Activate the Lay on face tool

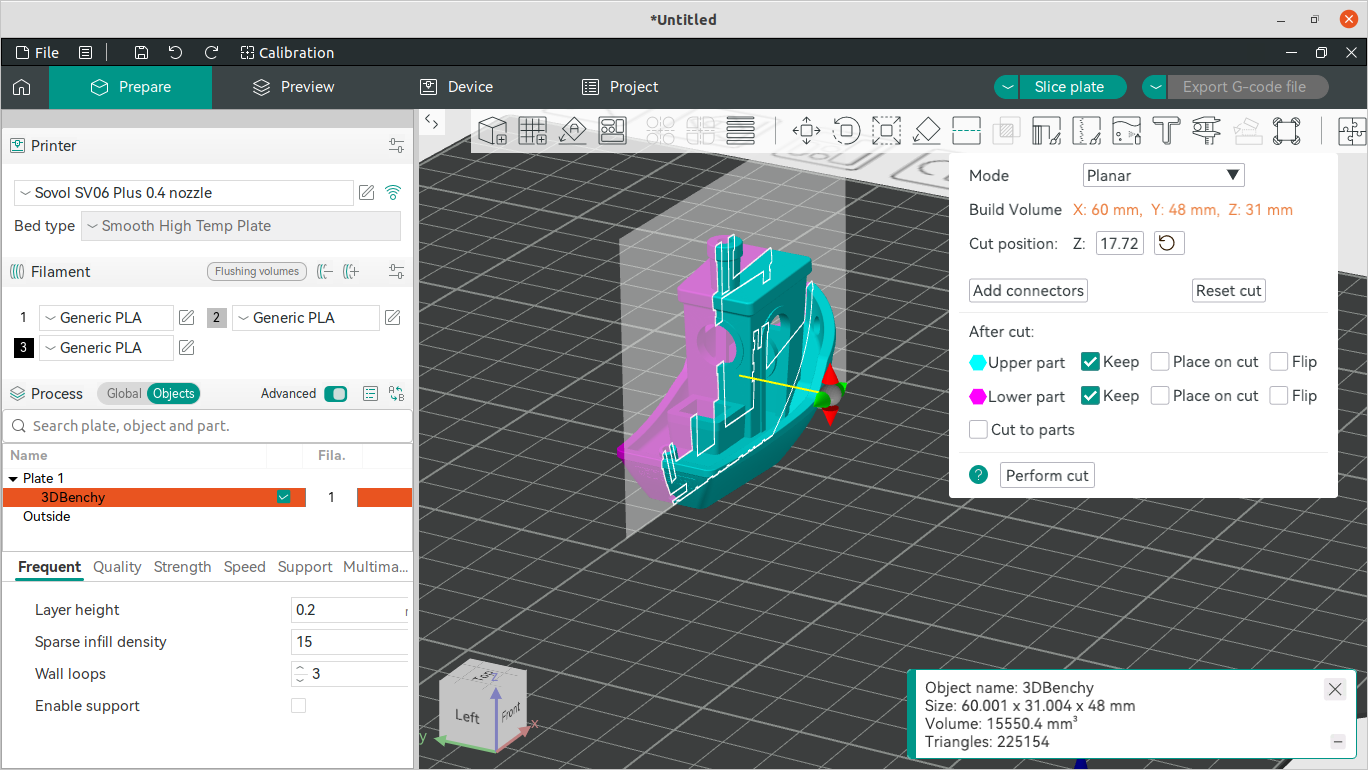[x=926, y=131]
